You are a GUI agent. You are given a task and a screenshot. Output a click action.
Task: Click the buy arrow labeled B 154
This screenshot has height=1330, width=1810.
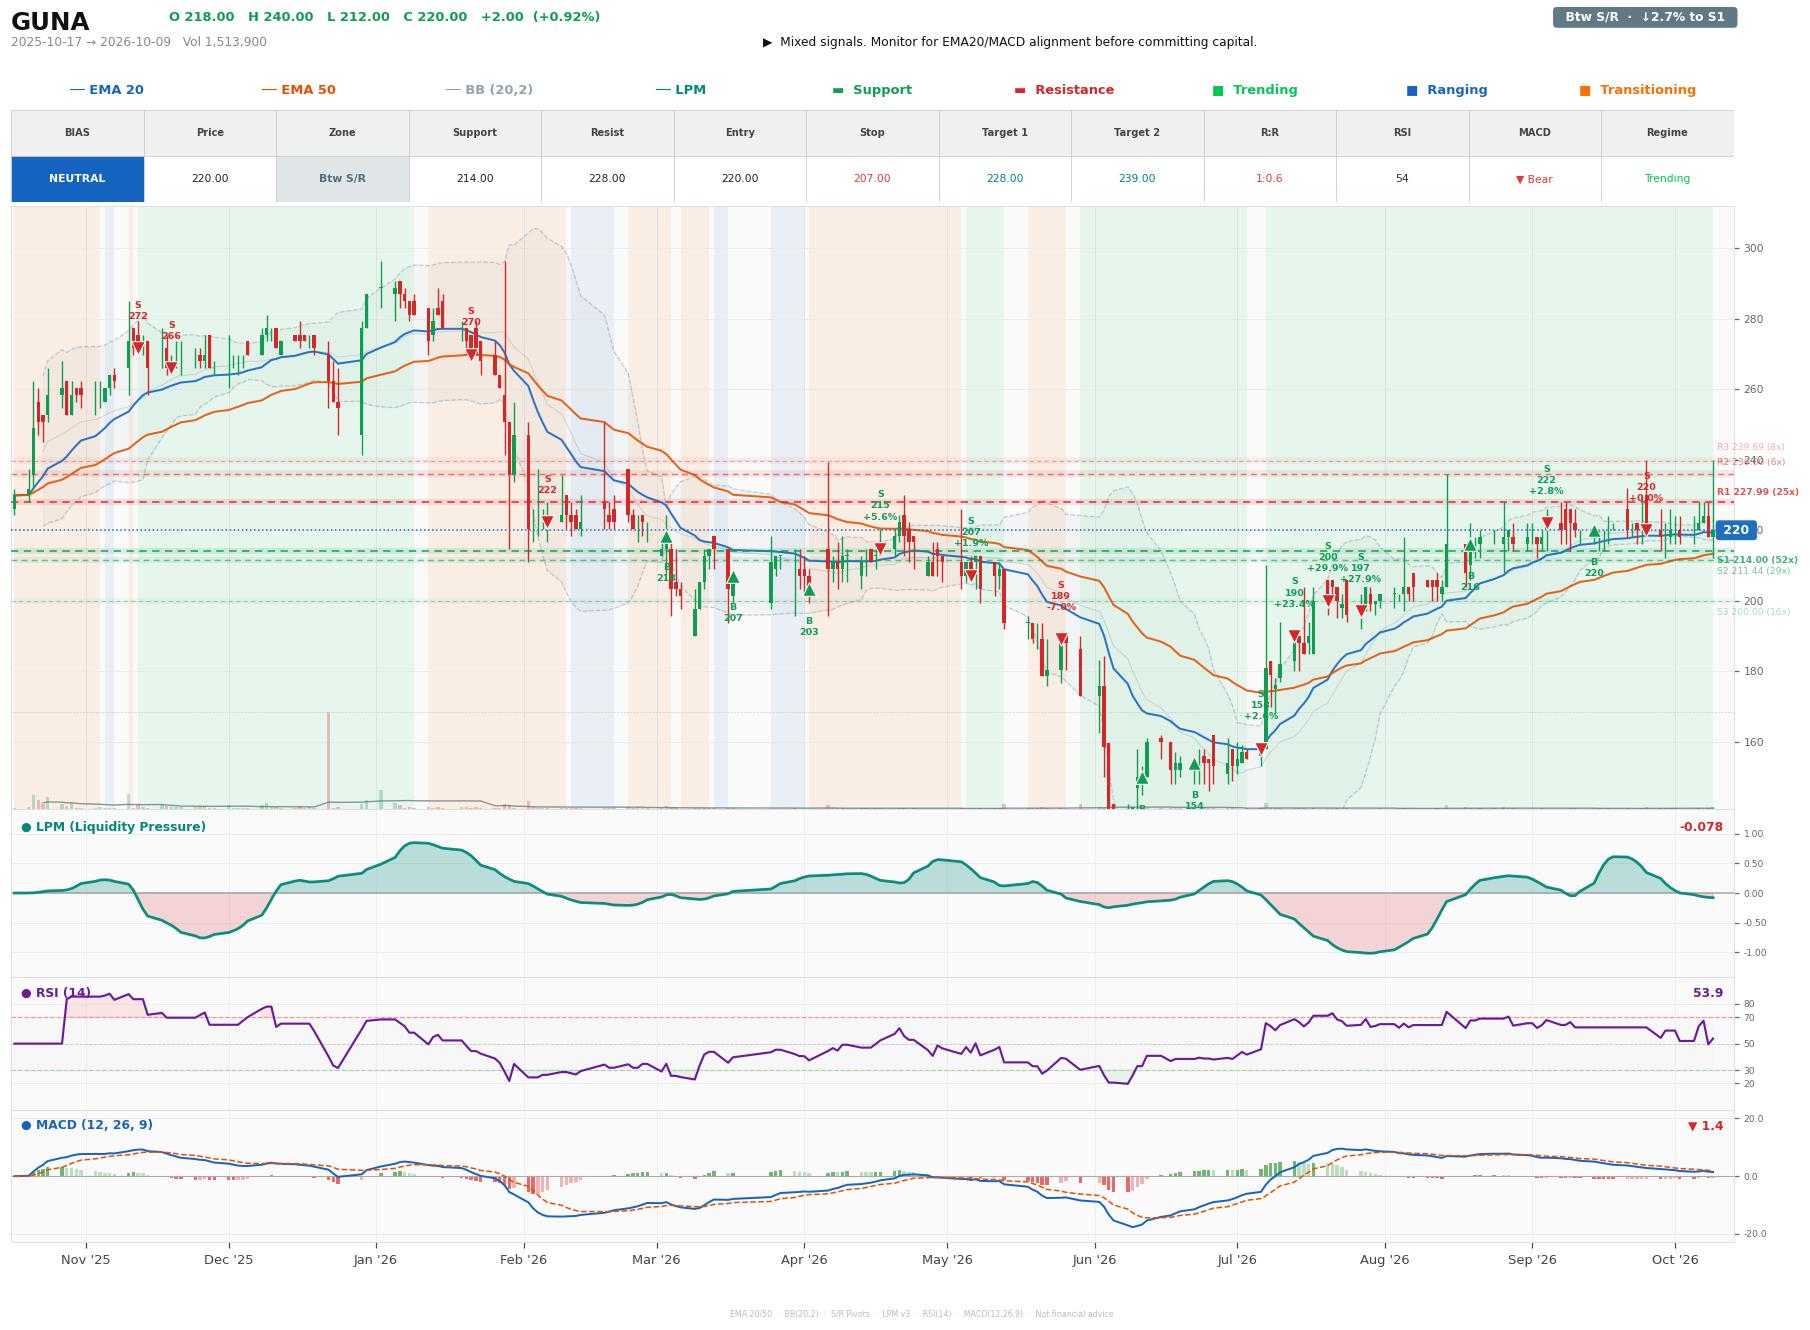pos(1194,764)
